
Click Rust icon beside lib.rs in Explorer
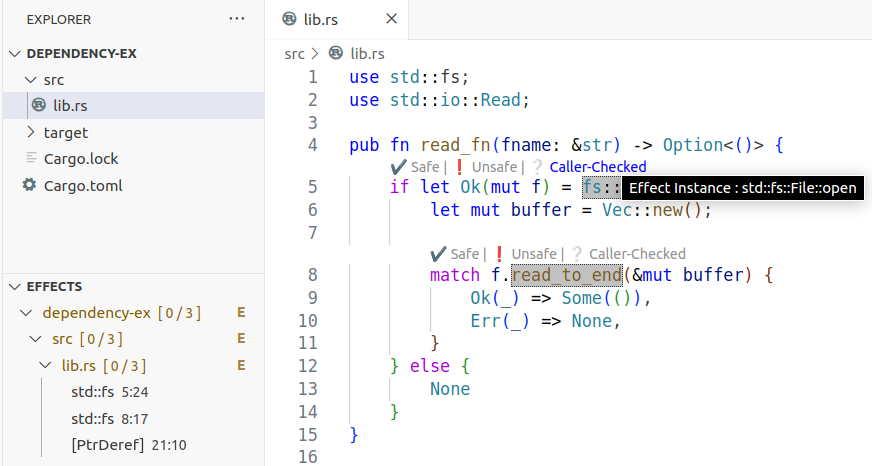pos(39,105)
